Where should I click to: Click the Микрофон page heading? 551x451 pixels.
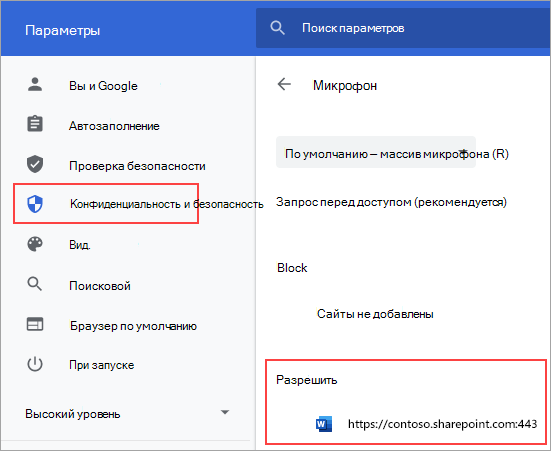(345, 85)
